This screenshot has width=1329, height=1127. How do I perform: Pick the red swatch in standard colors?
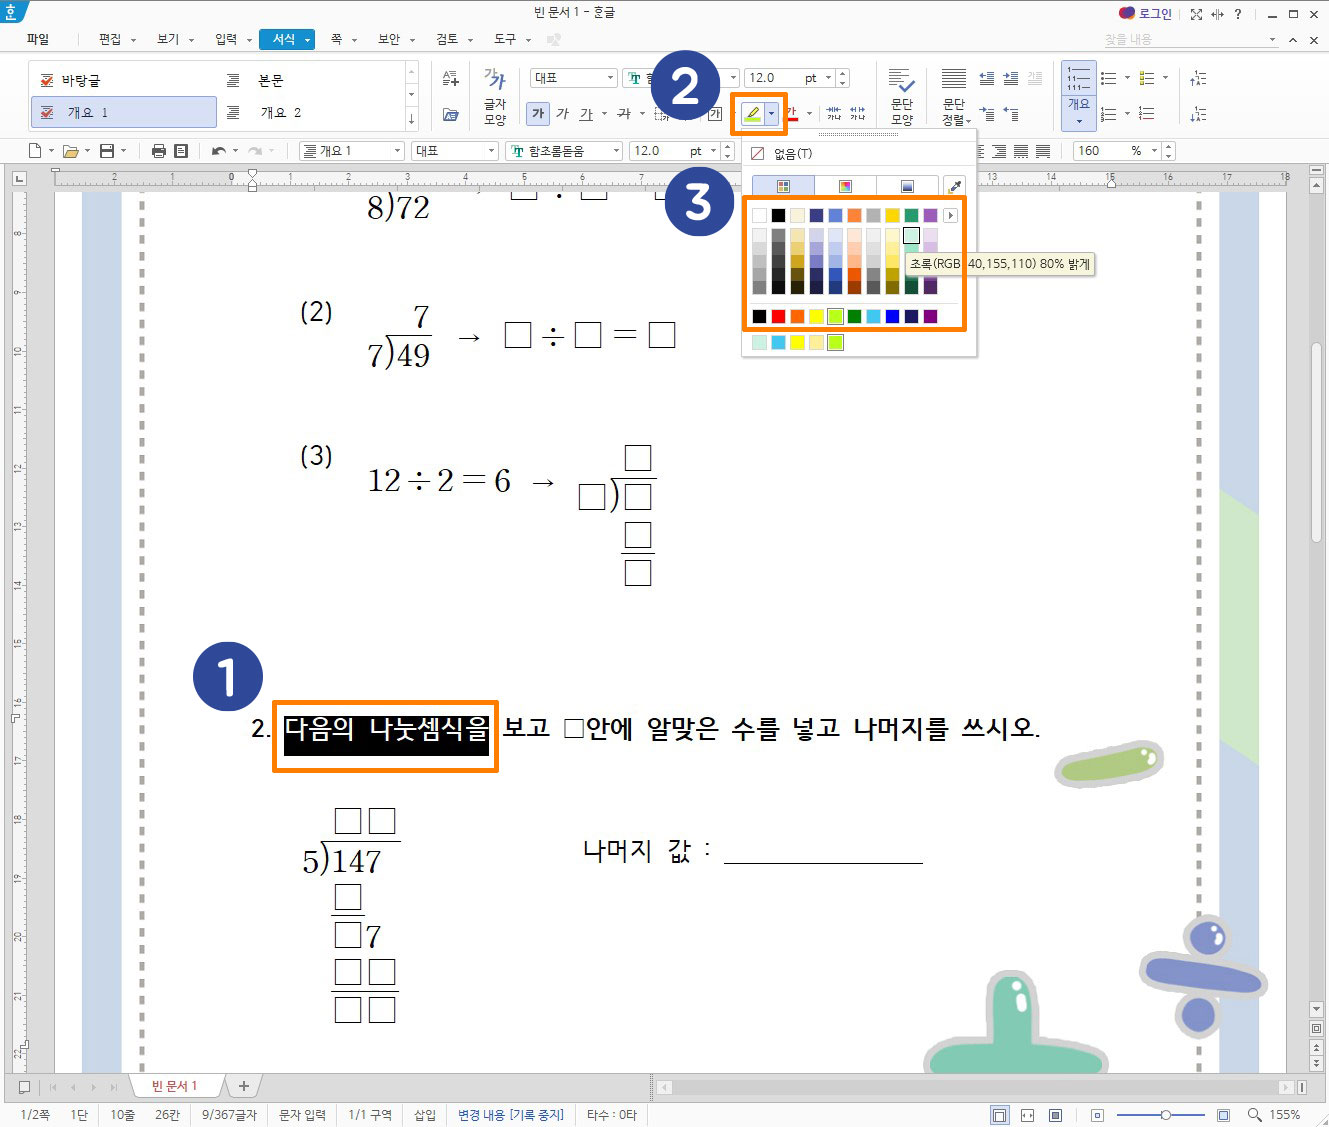coord(778,316)
